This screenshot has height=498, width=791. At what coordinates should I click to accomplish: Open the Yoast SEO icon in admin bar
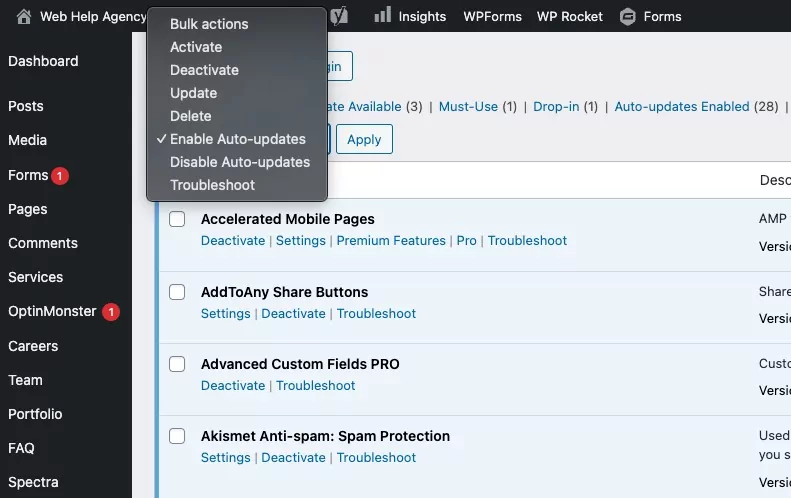pyautogui.click(x=340, y=16)
